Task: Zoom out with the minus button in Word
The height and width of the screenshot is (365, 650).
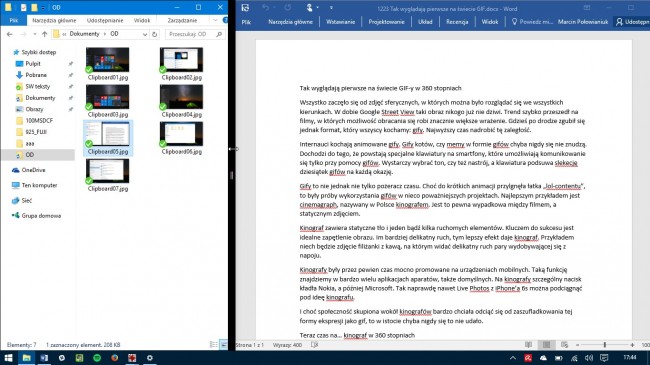Action: point(577,345)
